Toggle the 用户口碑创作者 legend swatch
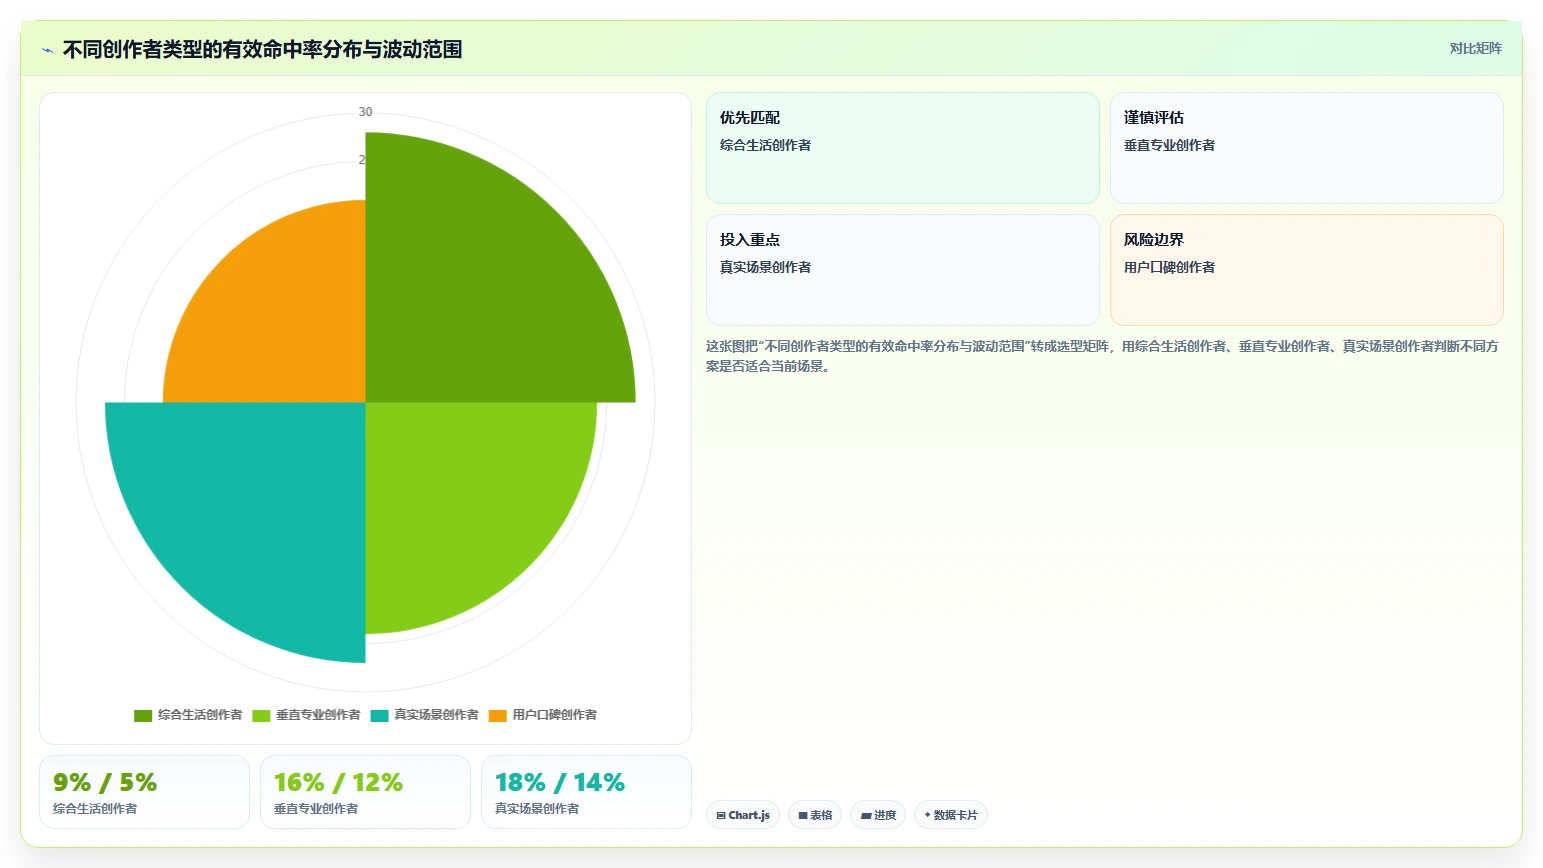The width and height of the screenshot is (1543, 868). click(497, 715)
